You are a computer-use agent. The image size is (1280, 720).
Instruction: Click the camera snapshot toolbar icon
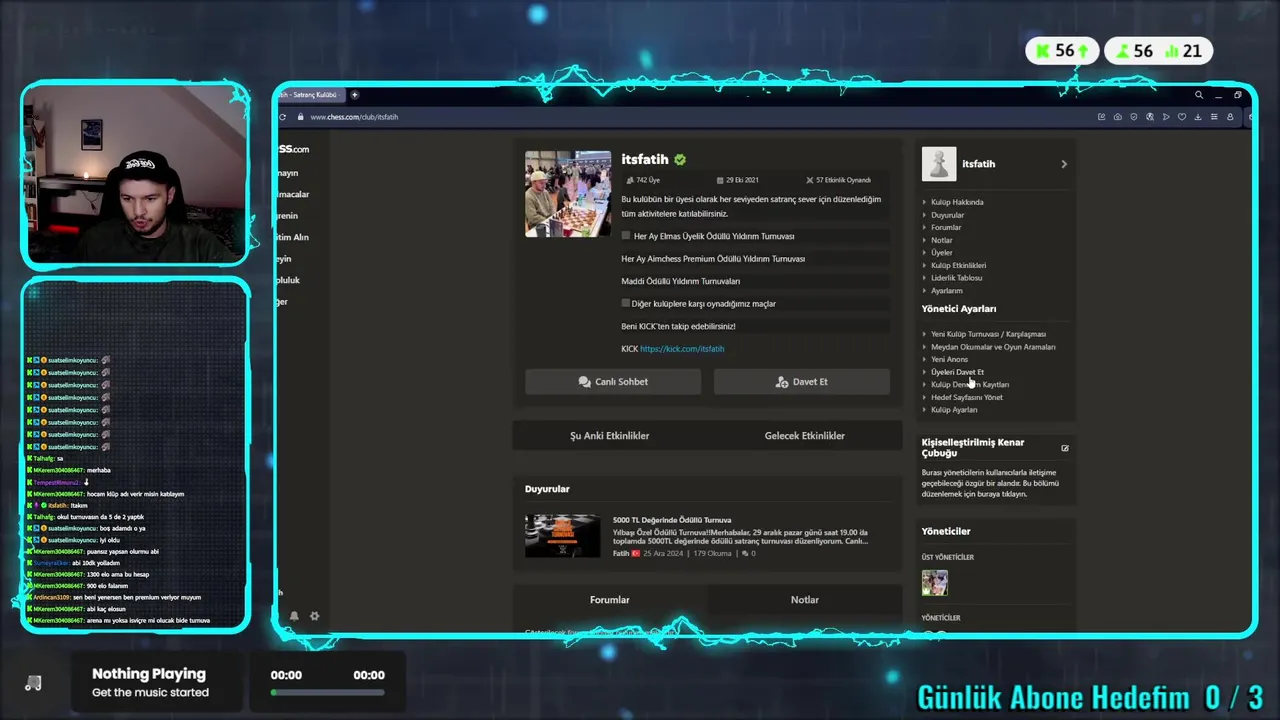1117,117
